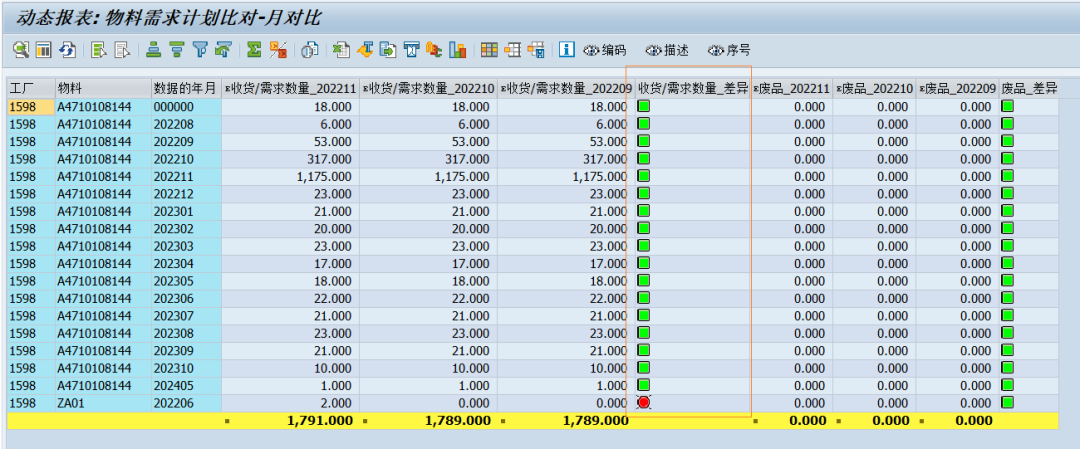Click the Save Layout icon

[536, 50]
